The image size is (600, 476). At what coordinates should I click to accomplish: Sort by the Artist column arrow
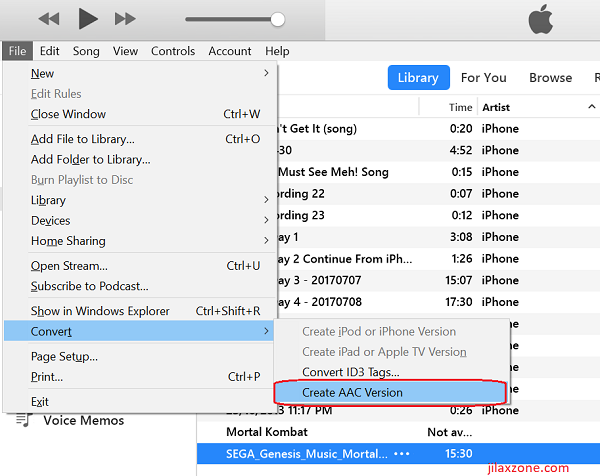(x=592, y=107)
